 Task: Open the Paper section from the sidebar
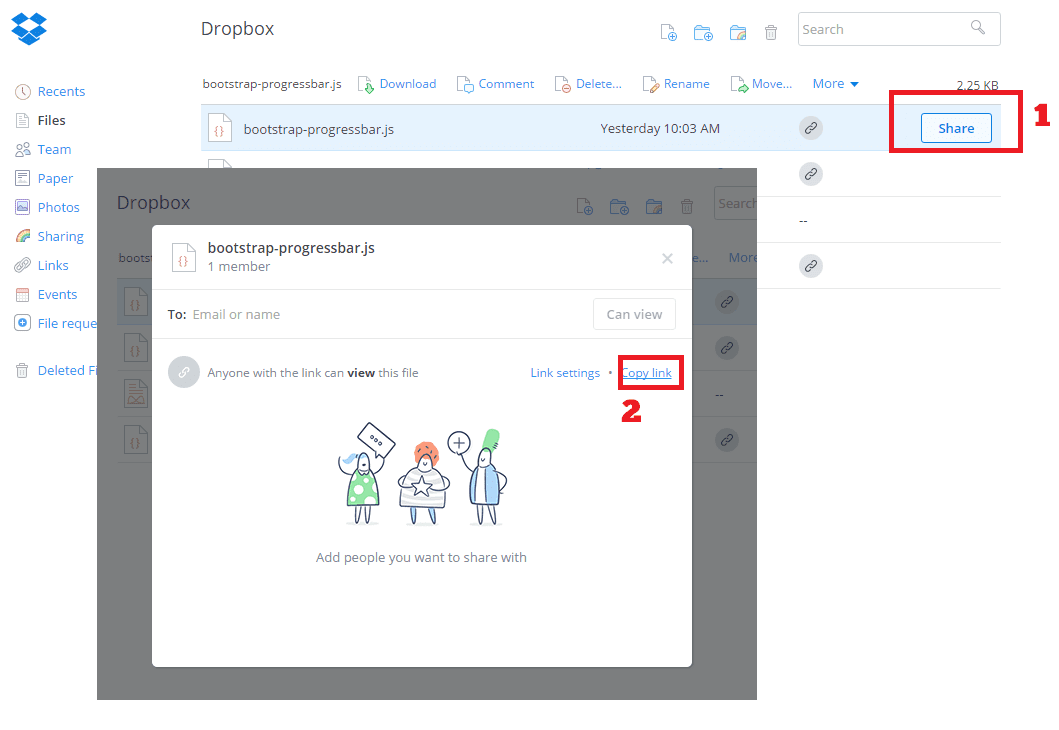click(x=53, y=178)
